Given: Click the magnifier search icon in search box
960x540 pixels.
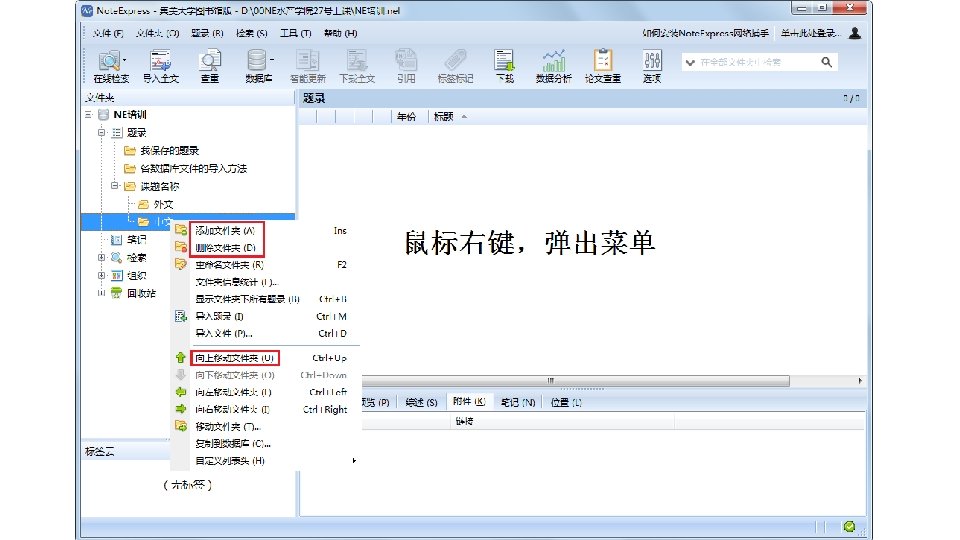Looking at the screenshot, I should click(x=827, y=62).
